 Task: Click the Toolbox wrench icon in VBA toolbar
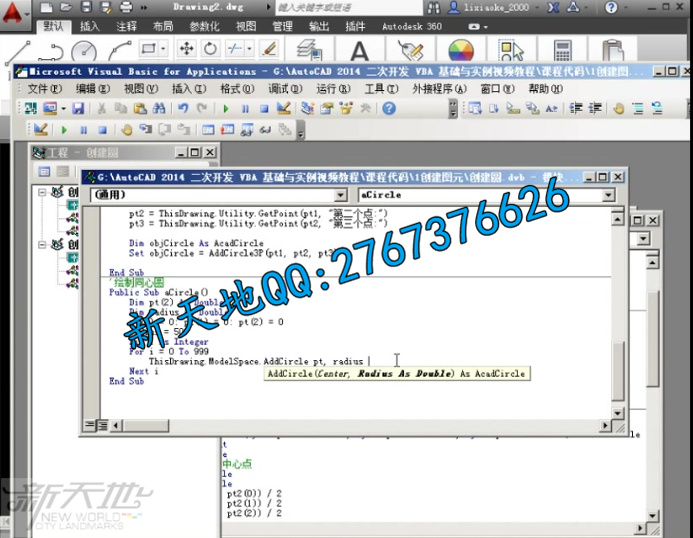(365, 108)
